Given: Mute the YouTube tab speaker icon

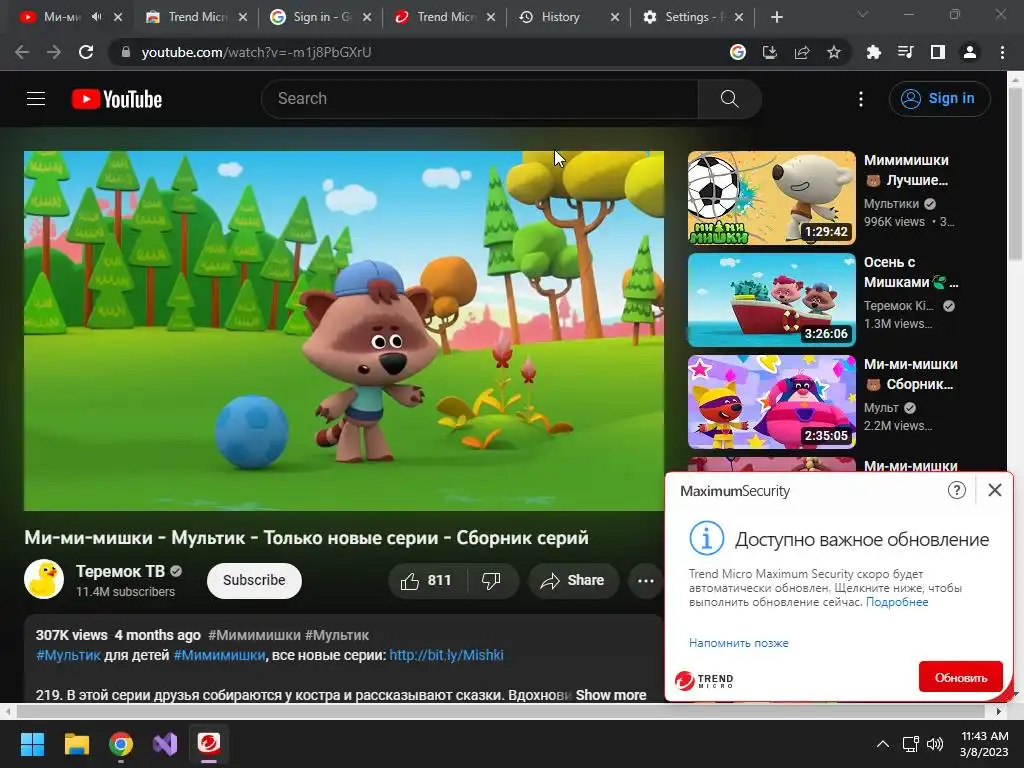Looking at the screenshot, I should [97, 17].
